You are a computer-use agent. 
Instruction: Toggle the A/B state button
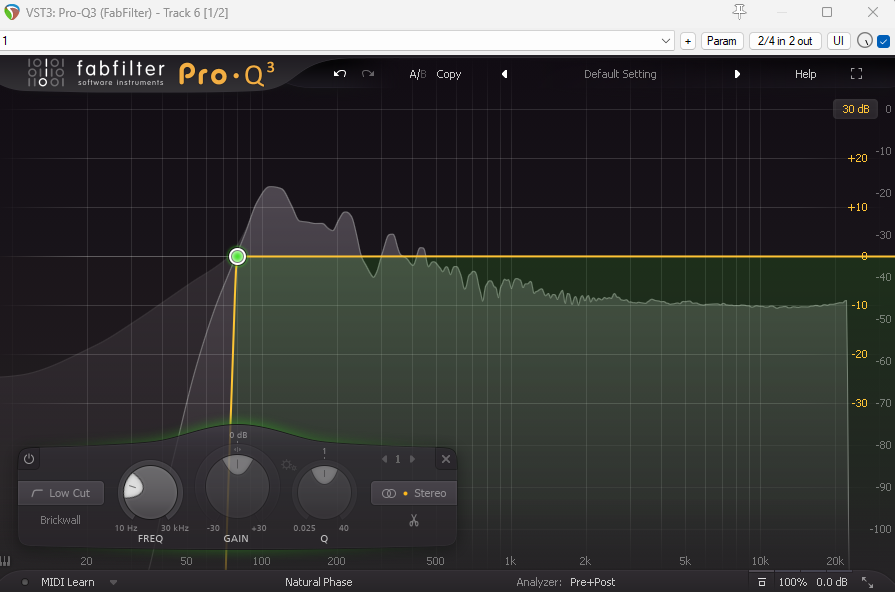pyautogui.click(x=418, y=74)
